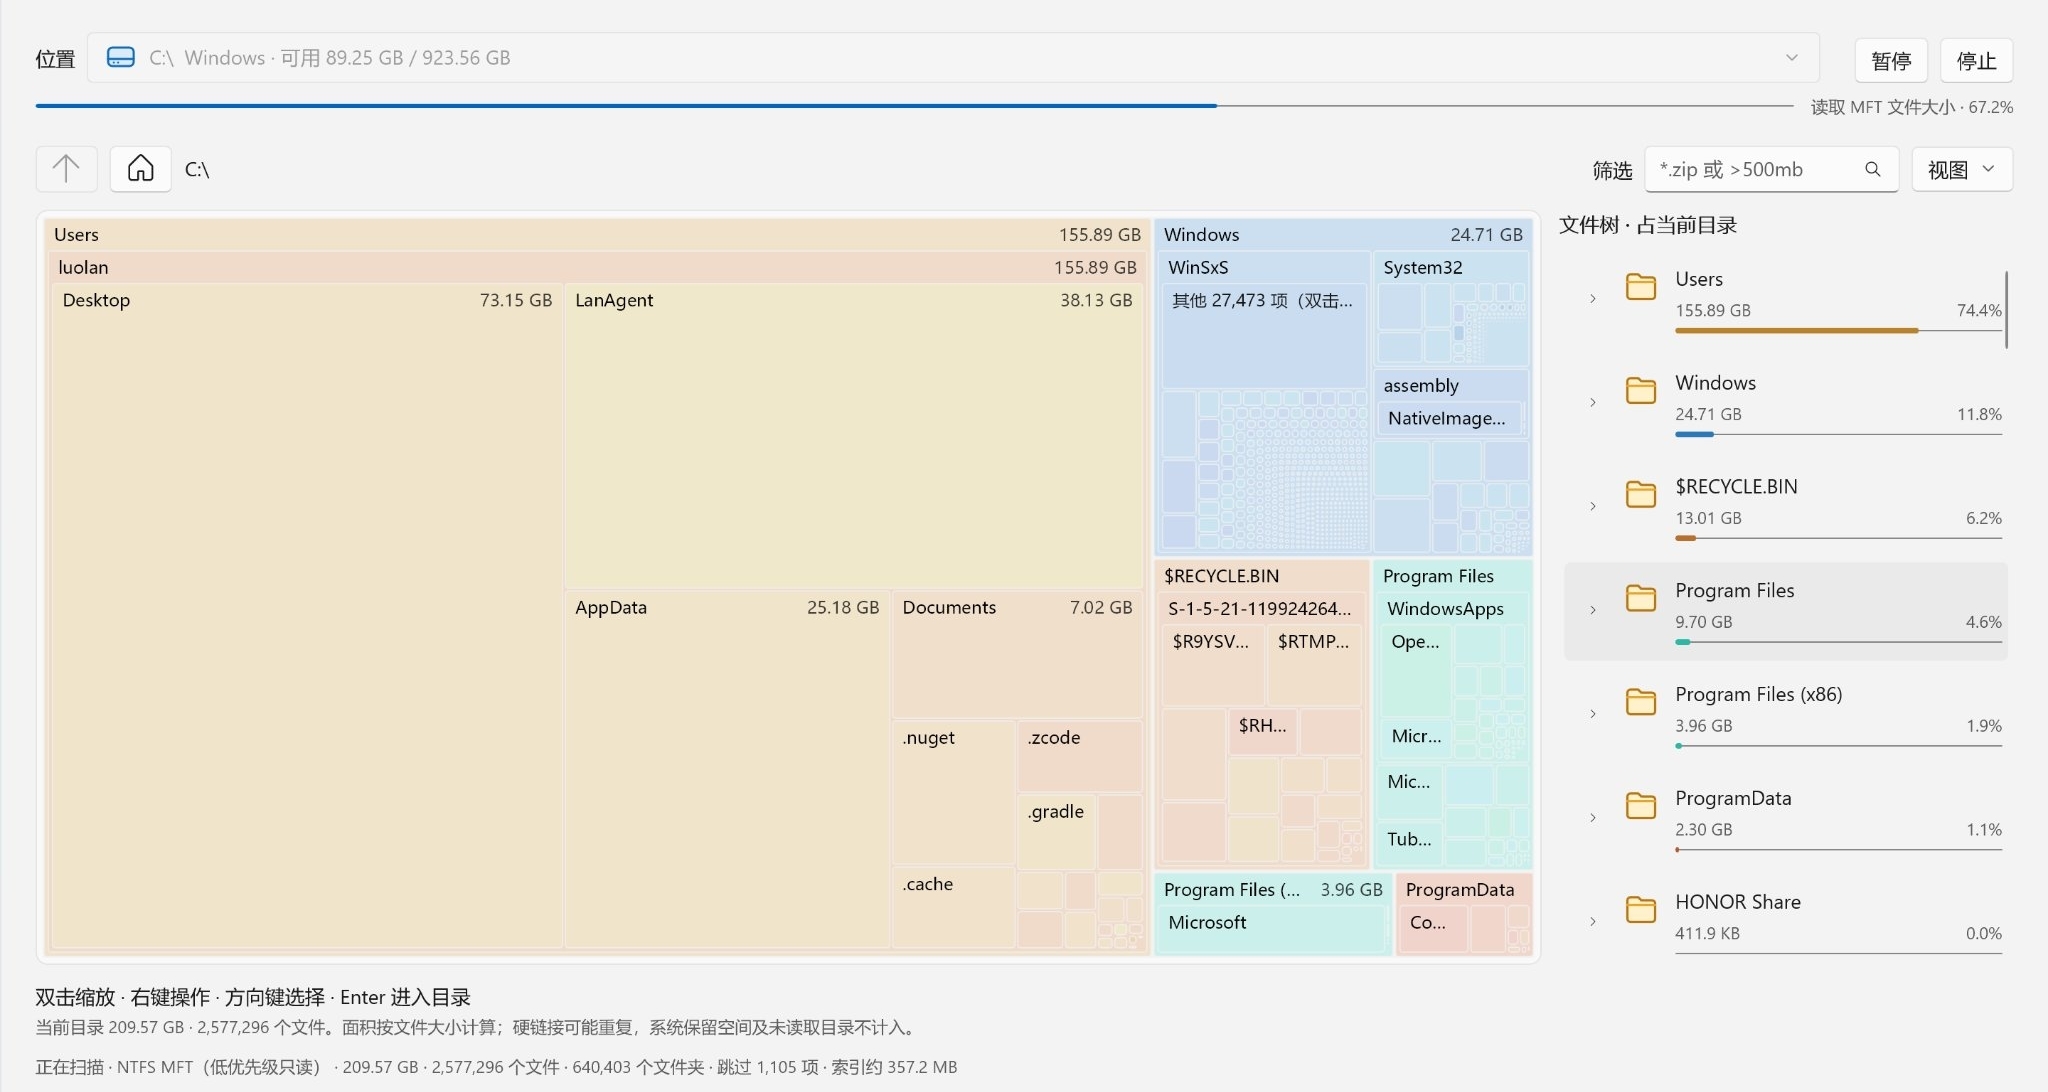This screenshot has width=2048, height=1092.
Task: Click the 停止 stop button
Action: click(x=1976, y=61)
